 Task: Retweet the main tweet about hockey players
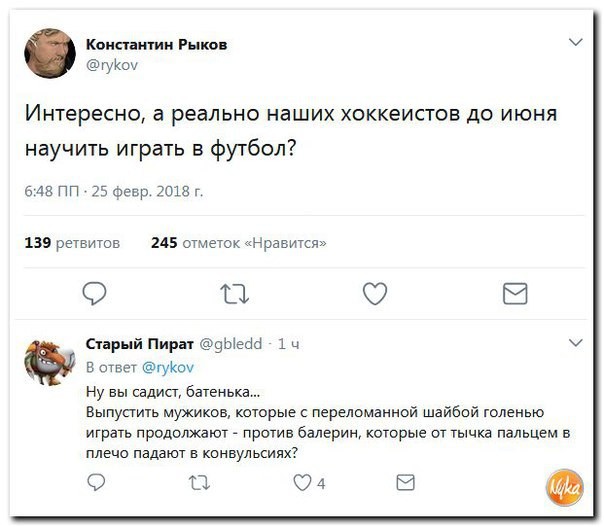coord(234,293)
